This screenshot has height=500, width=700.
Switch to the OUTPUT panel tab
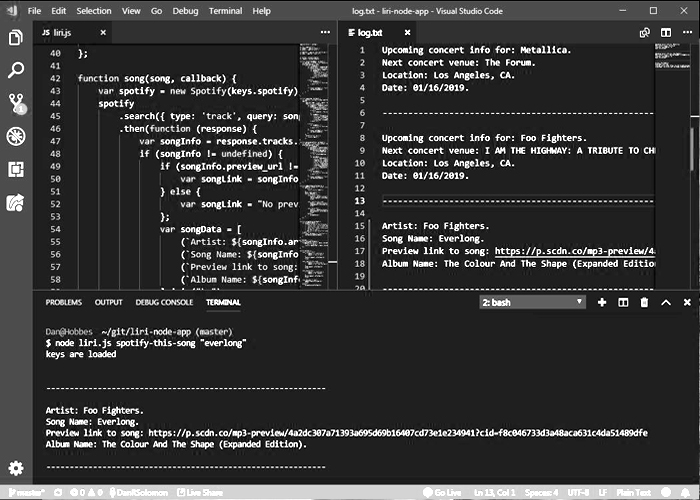point(108,302)
